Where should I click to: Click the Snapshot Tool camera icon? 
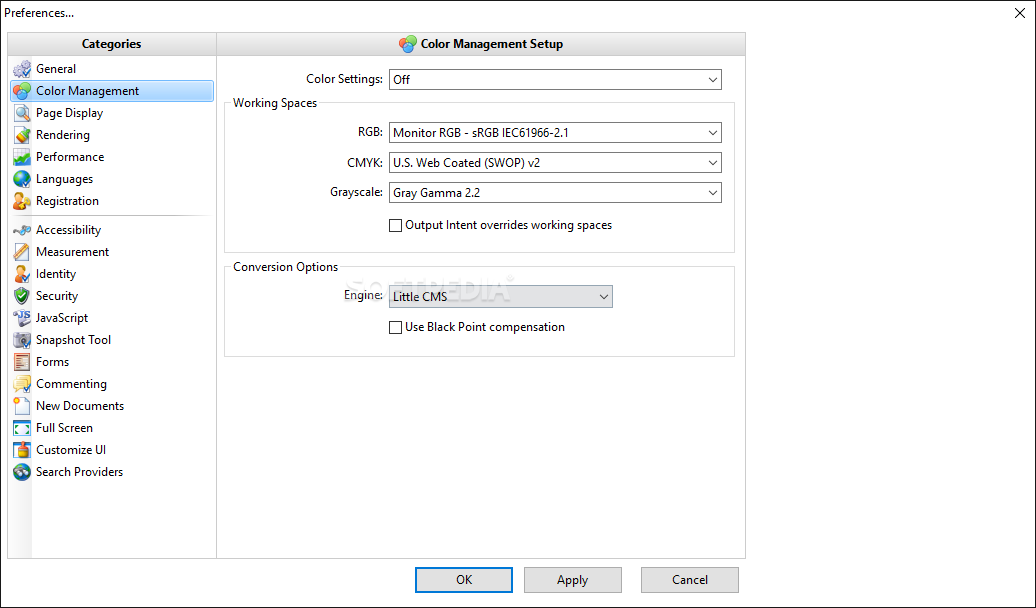click(x=22, y=340)
